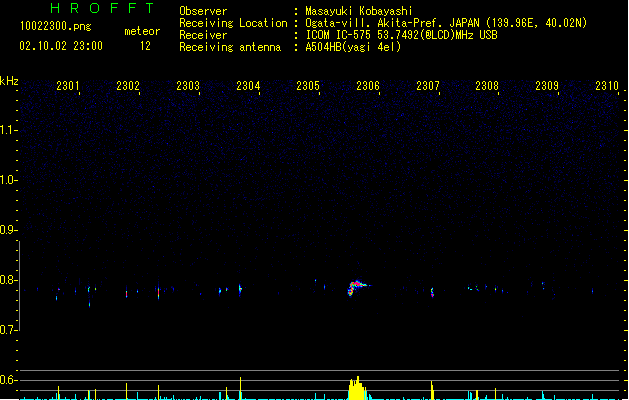Select the 2306 time marker
Screen dimensions: 629x400
pyautogui.click(x=368, y=85)
